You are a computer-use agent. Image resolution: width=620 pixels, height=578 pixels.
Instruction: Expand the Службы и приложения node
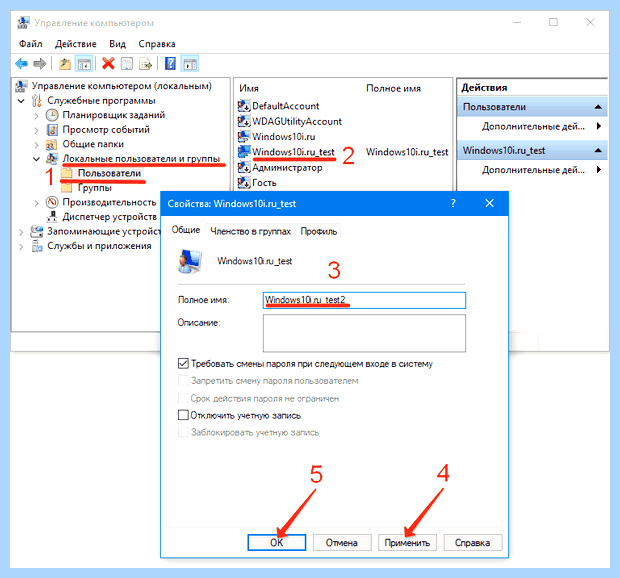21,246
